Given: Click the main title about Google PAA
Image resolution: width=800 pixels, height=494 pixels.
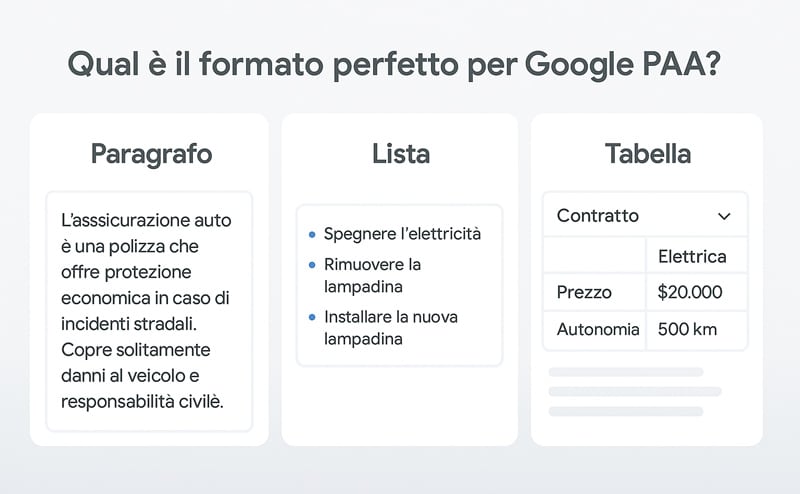Looking at the screenshot, I should [394, 65].
